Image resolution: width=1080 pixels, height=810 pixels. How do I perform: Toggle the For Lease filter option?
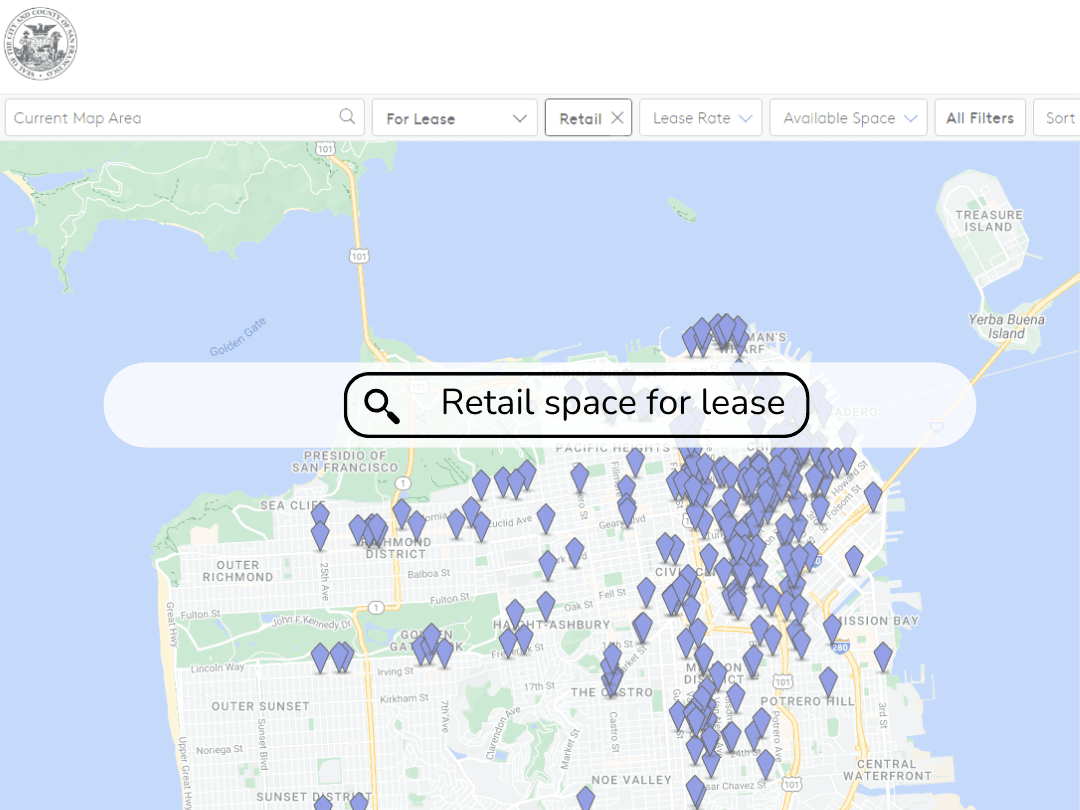coord(455,117)
